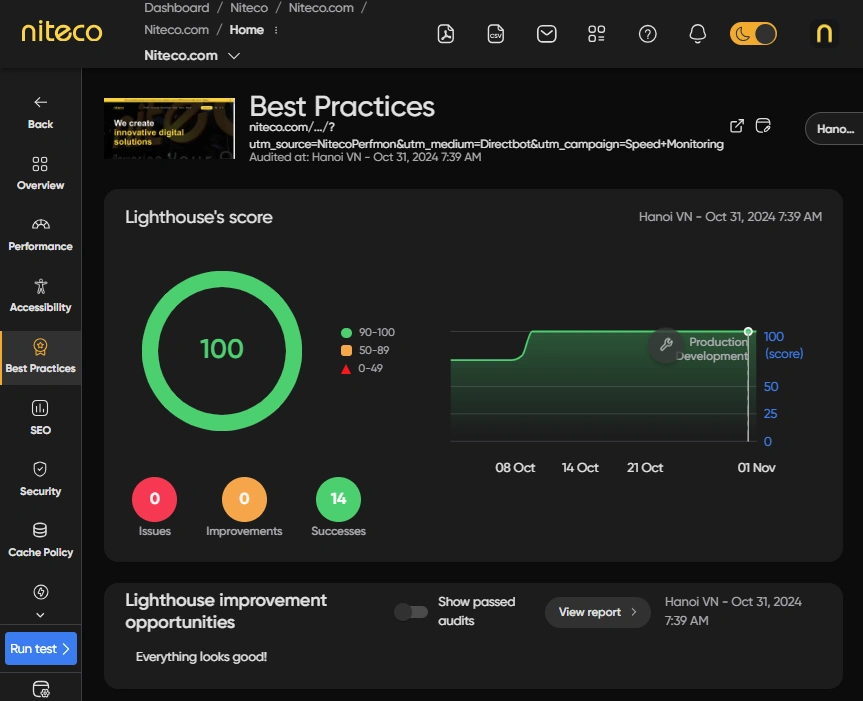Click the 90-100 green legend dot
Image resolution: width=863 pixels, height=701 pixels.
click(x=346, y=332)
